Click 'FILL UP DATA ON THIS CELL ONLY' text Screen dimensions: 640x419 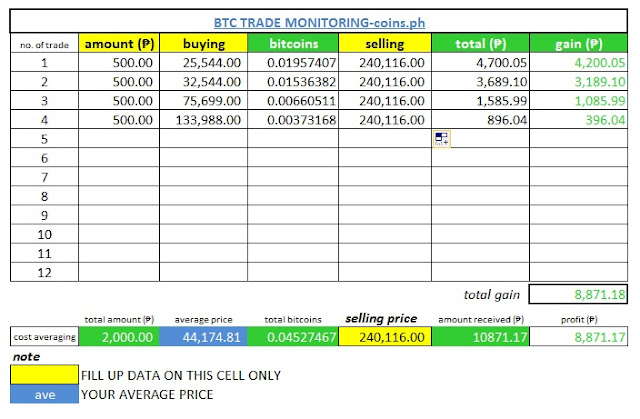181,375
